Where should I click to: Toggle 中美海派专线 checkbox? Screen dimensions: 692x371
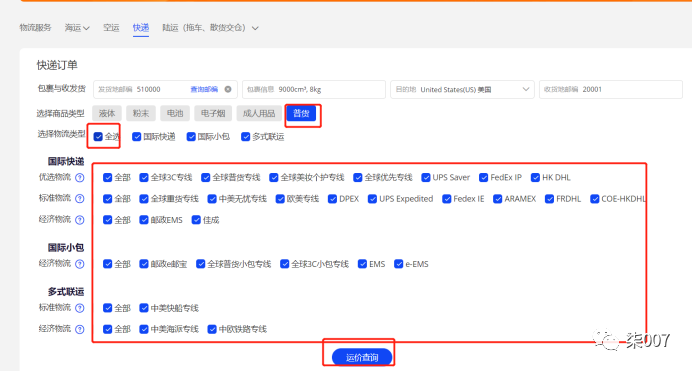pos(144,329)
